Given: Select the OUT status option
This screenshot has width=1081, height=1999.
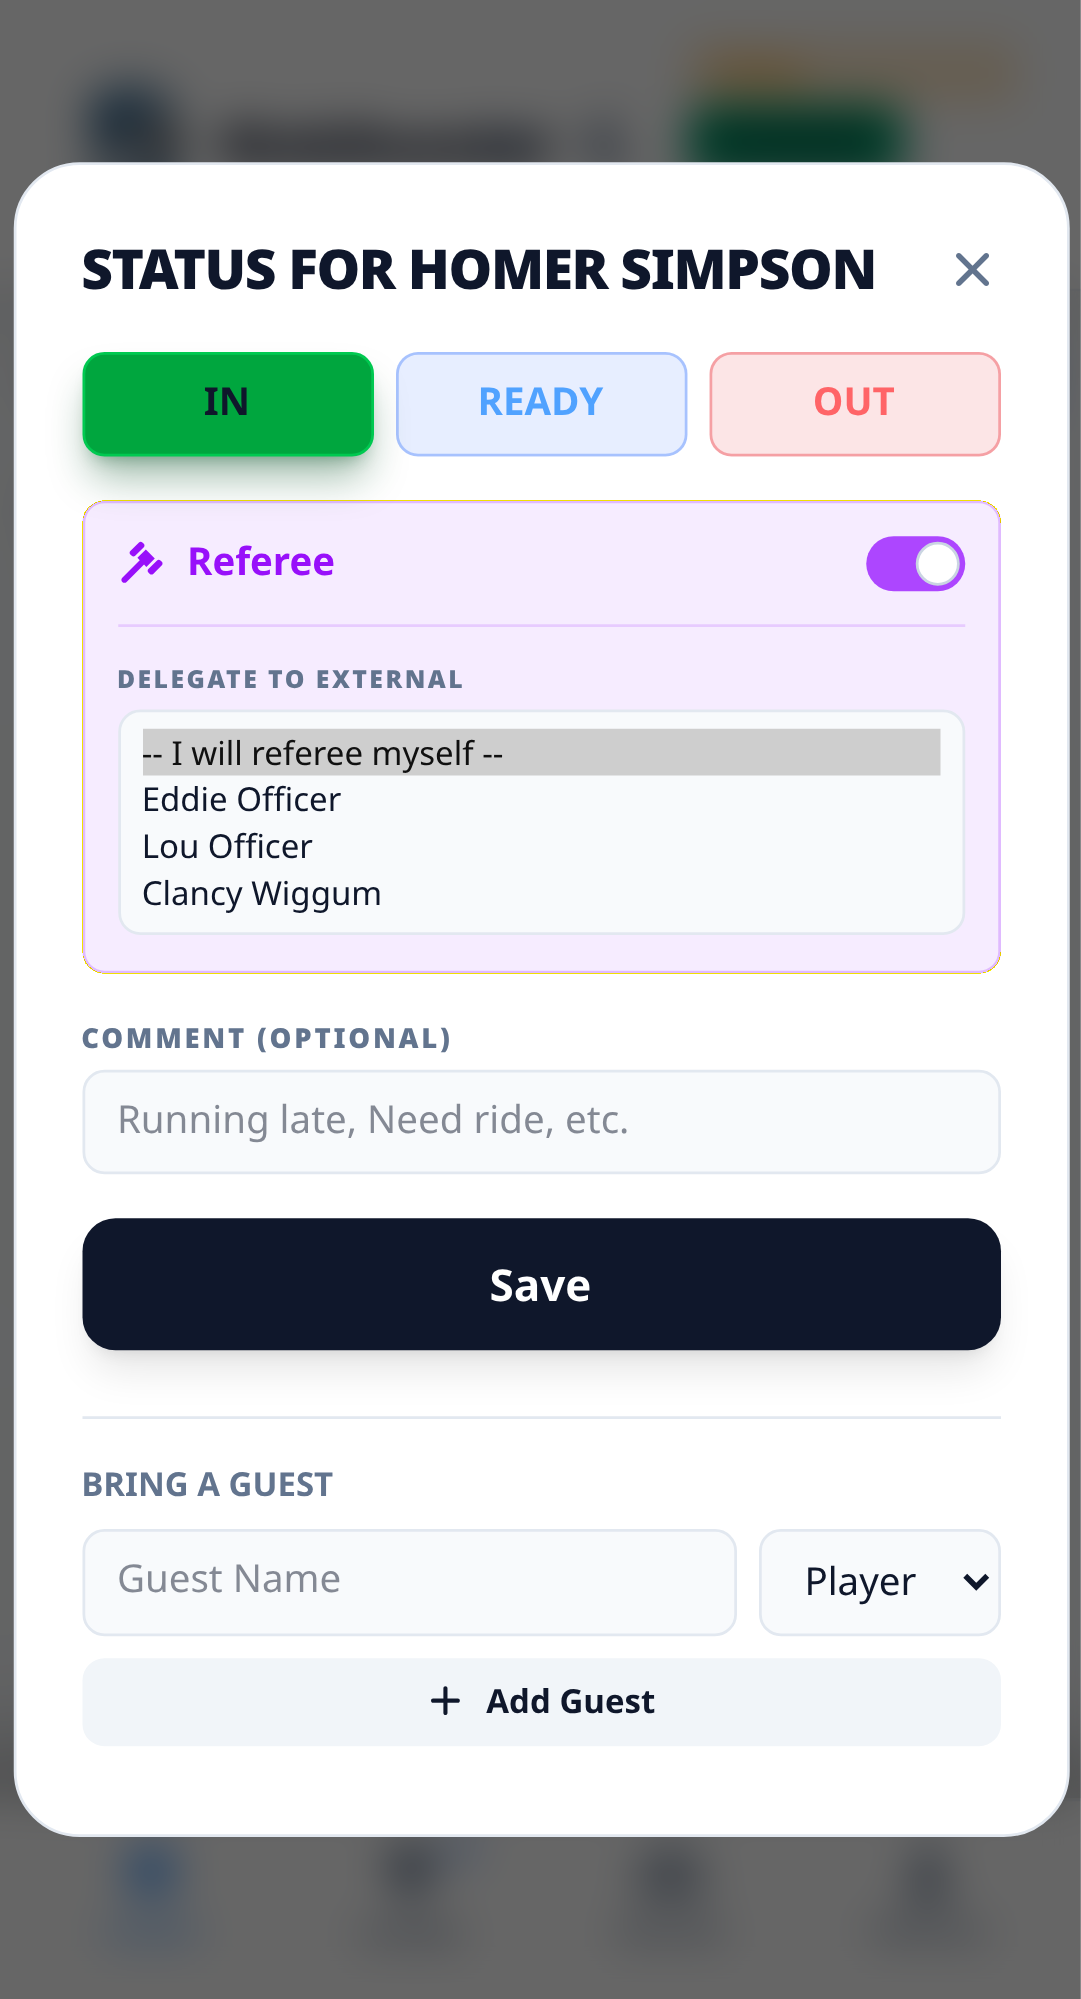Looking at the screenshot, I should click(x=854, y=403).
